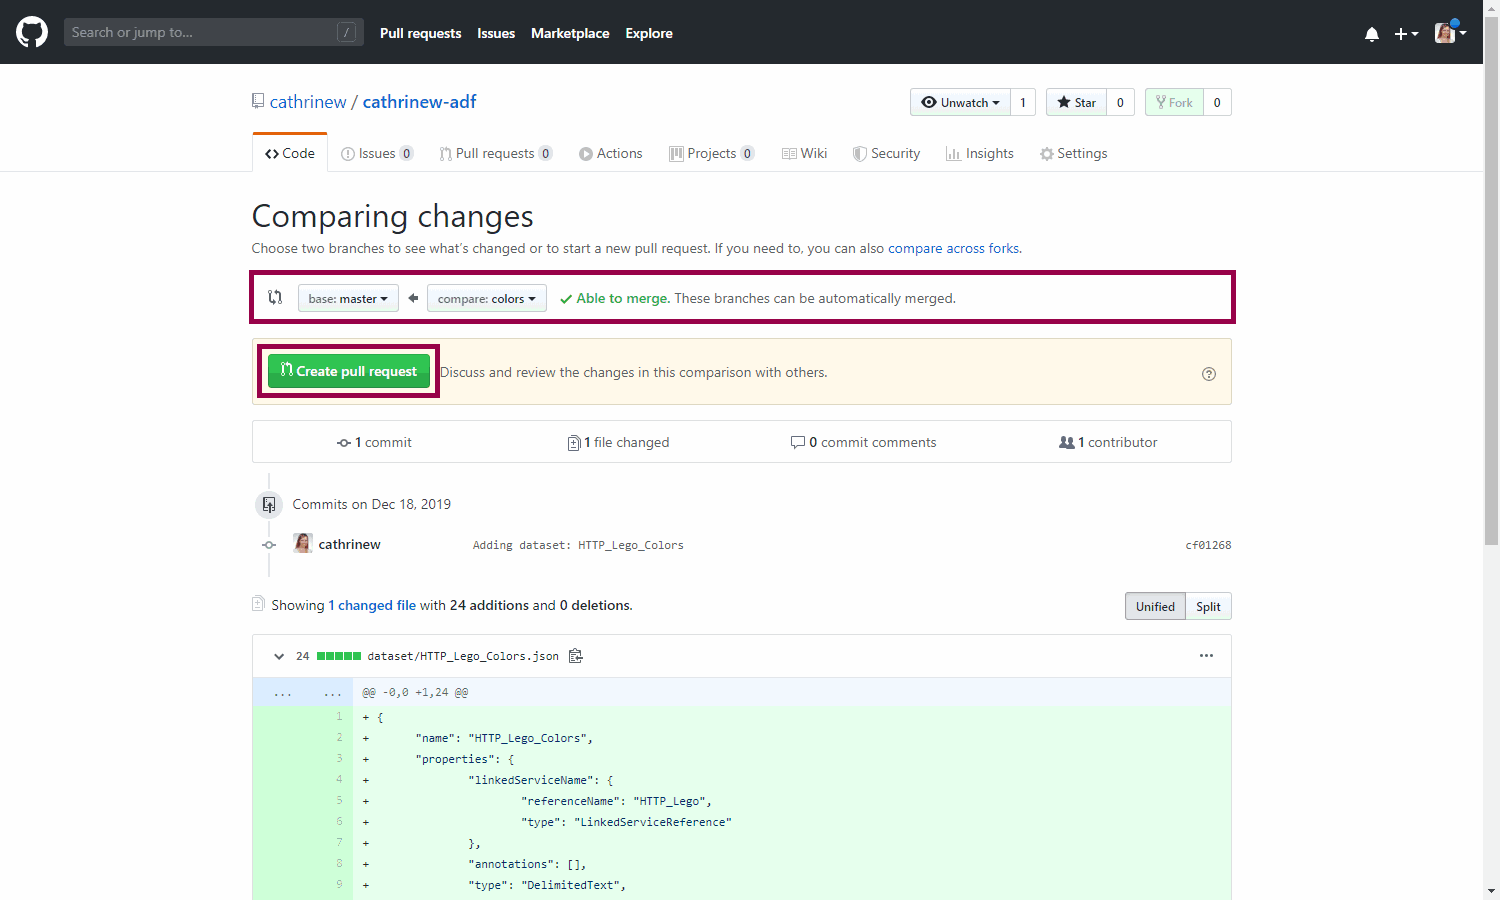
Task: Click the swap branches compare icon
Action: (x=275, y=298)
